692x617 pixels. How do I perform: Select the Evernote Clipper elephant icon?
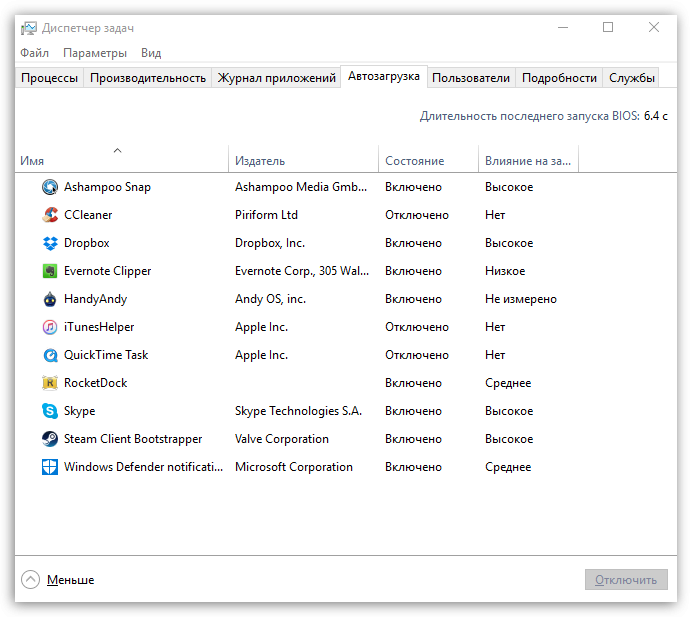coord(50,271)
